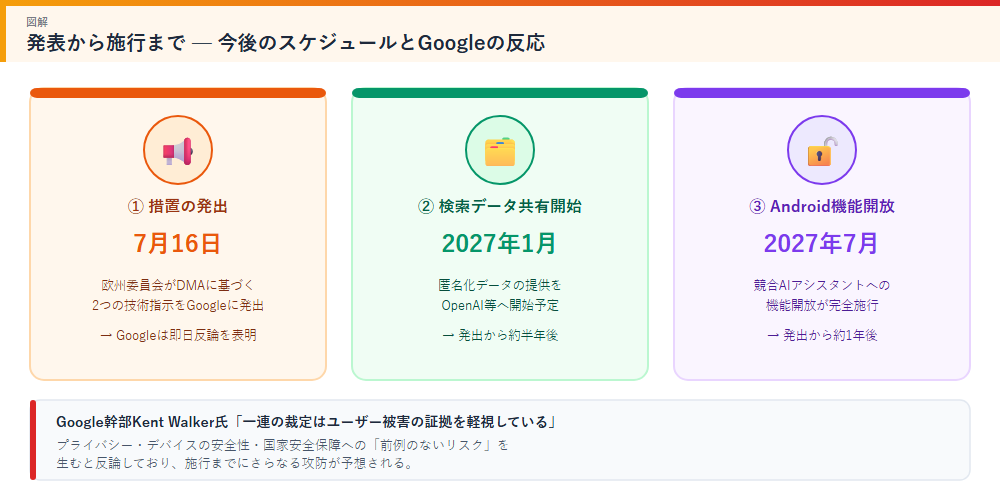Click the date "2027年7月"

pos(821,243)
